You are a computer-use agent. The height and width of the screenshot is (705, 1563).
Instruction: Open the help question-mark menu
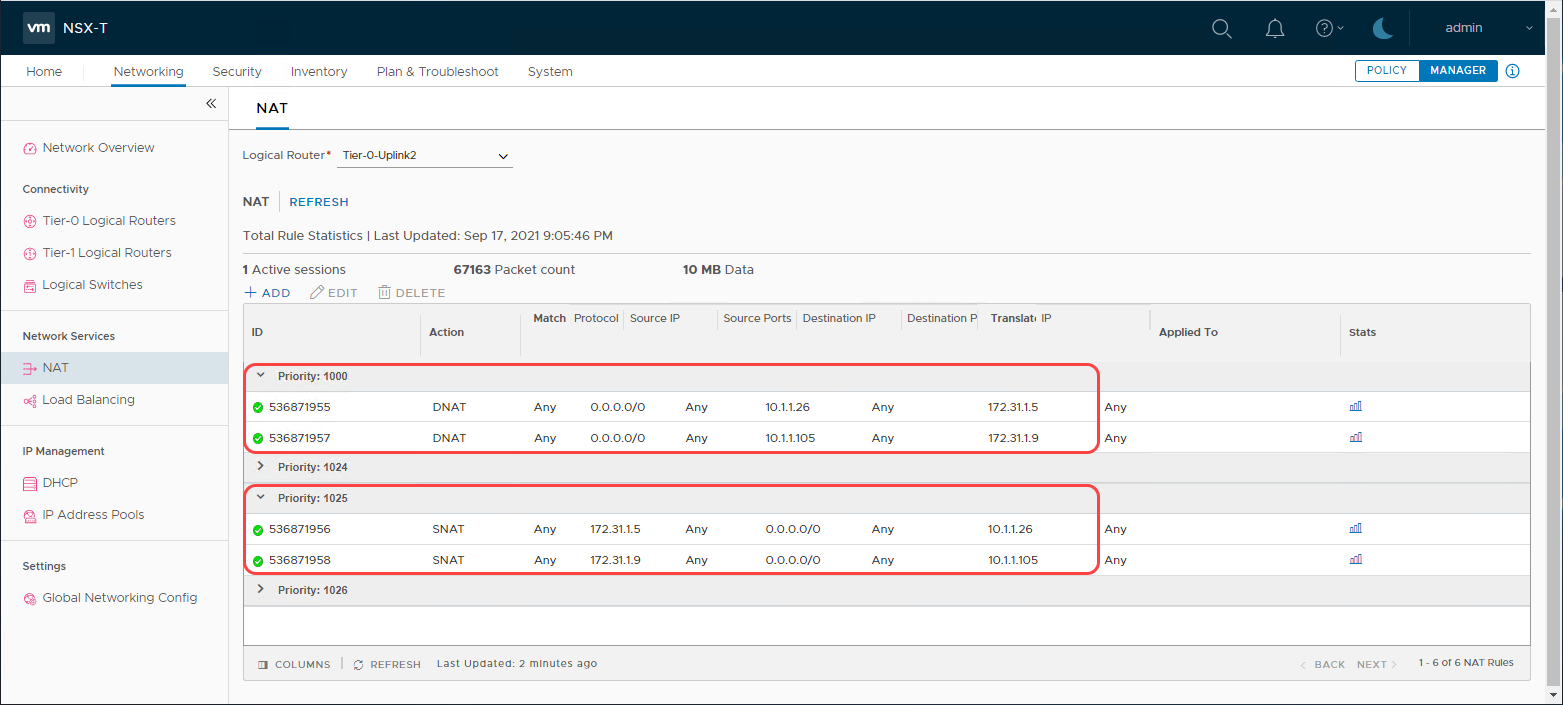[x=1325, y=28]
